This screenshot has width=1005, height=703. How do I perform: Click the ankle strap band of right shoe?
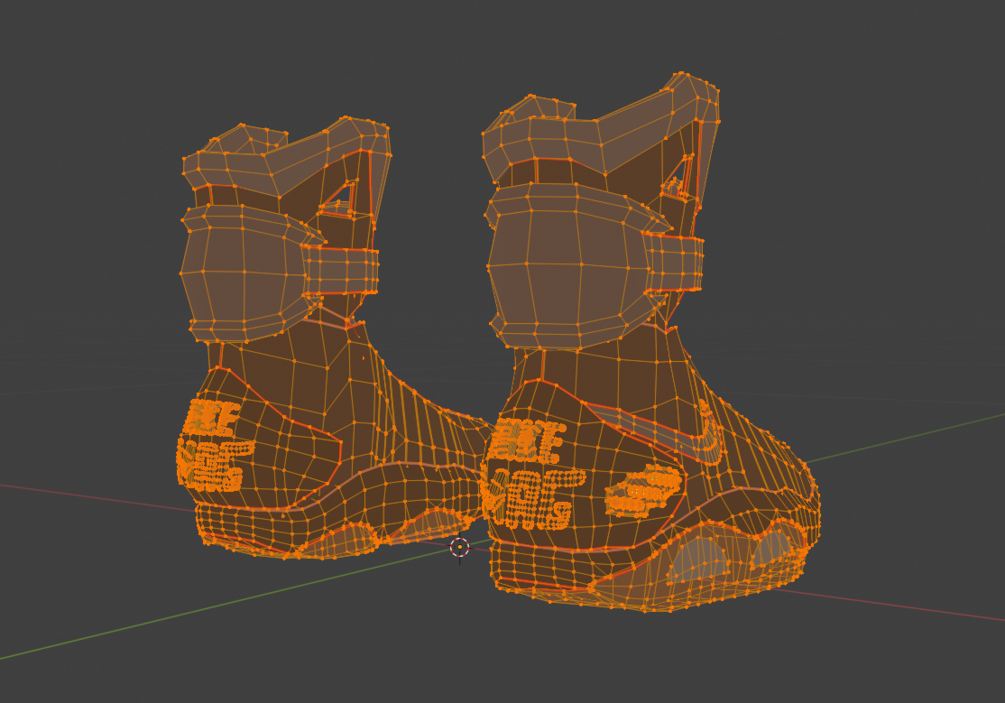(675, 263)
